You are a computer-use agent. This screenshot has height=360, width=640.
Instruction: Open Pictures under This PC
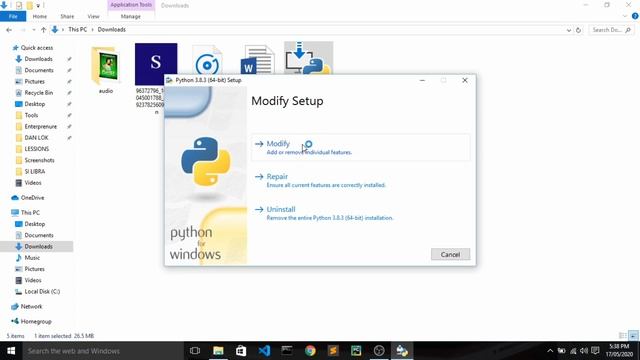34,269
